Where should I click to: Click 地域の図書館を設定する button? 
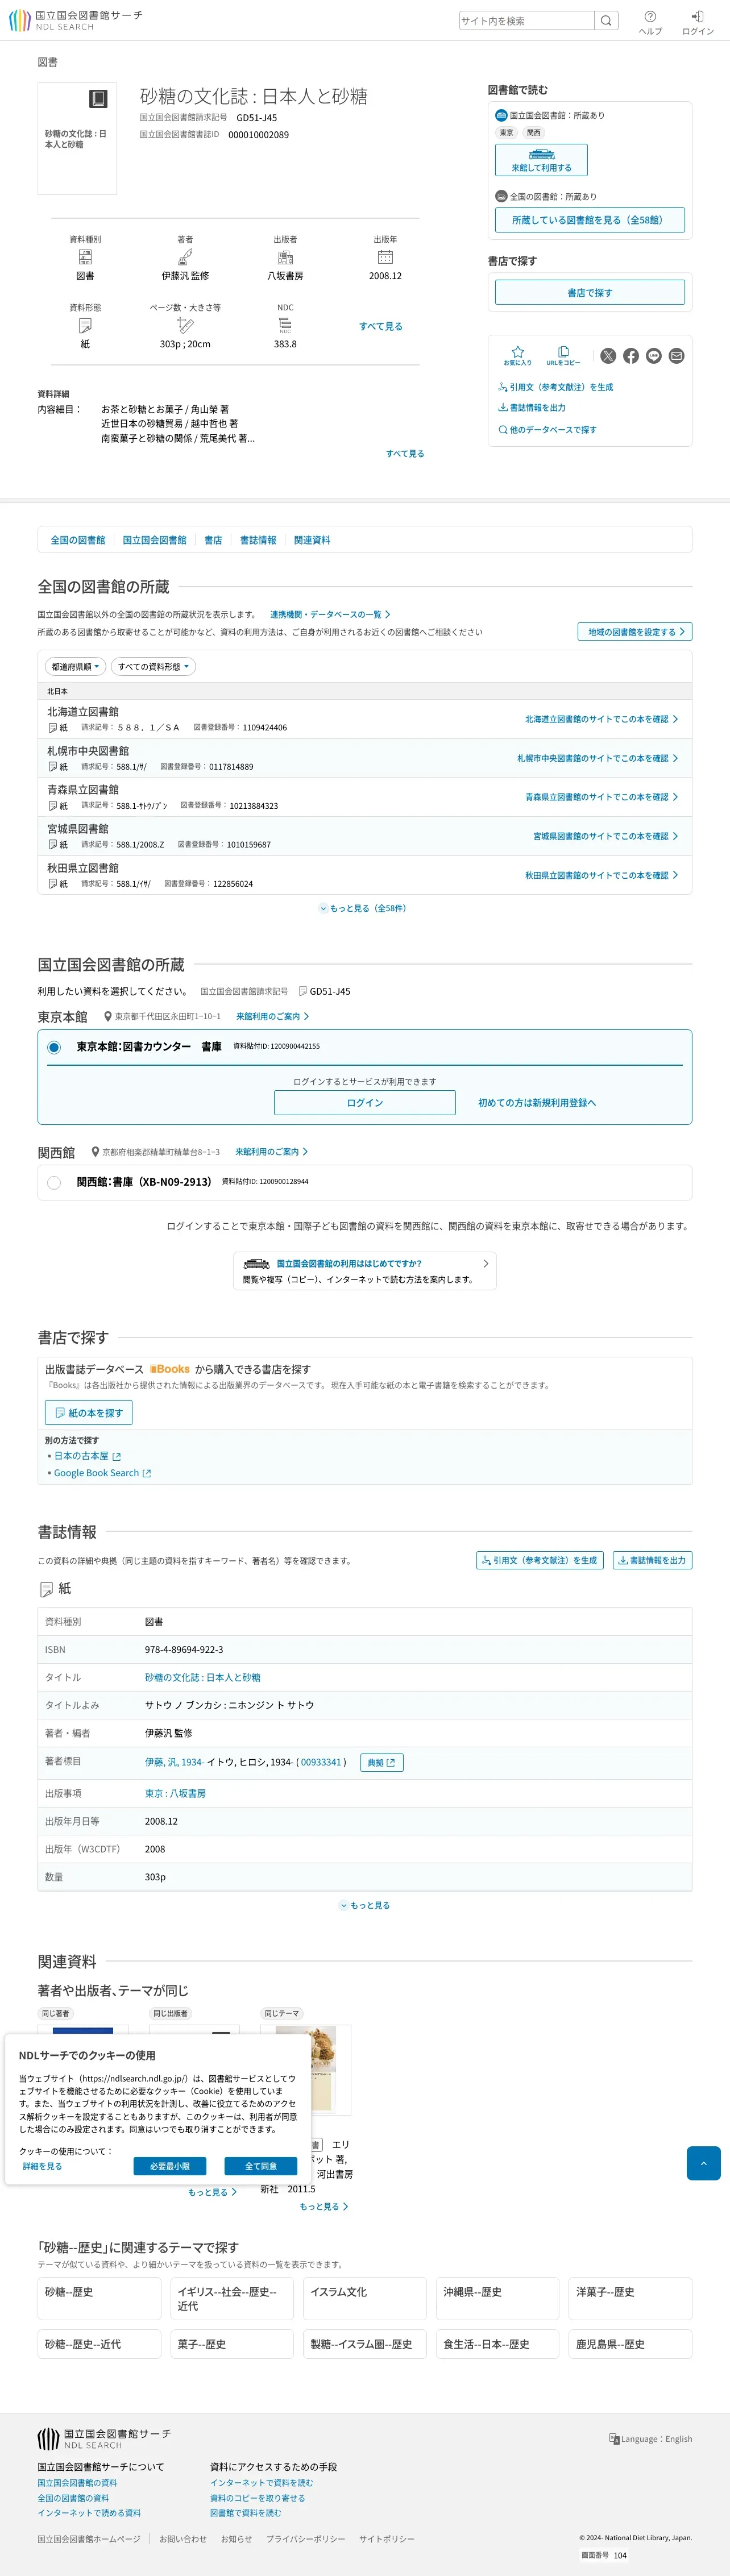[634, 632]
